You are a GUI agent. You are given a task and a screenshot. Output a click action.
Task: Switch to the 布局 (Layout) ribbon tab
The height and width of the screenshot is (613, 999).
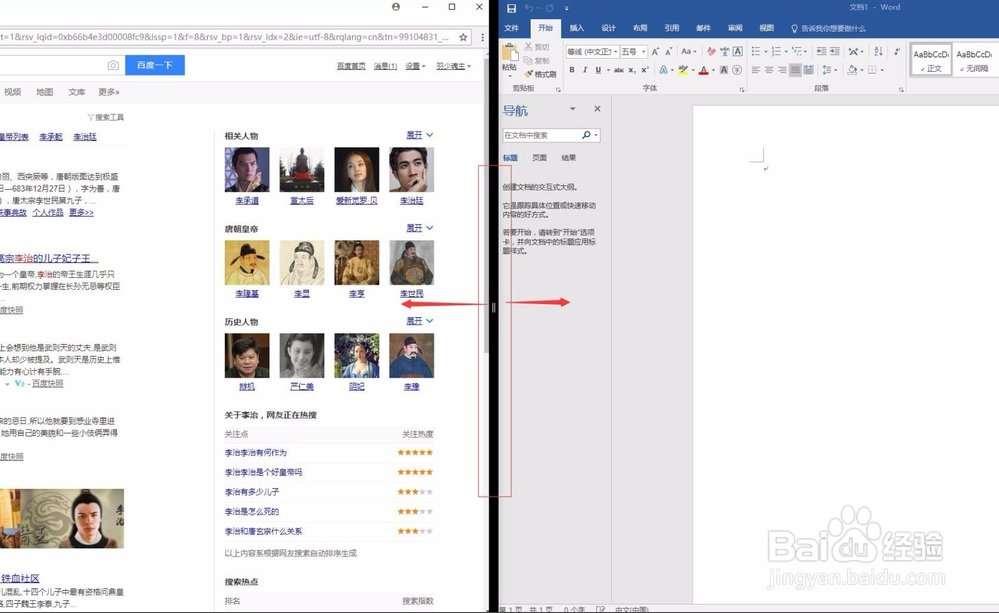tap(640, 28)
